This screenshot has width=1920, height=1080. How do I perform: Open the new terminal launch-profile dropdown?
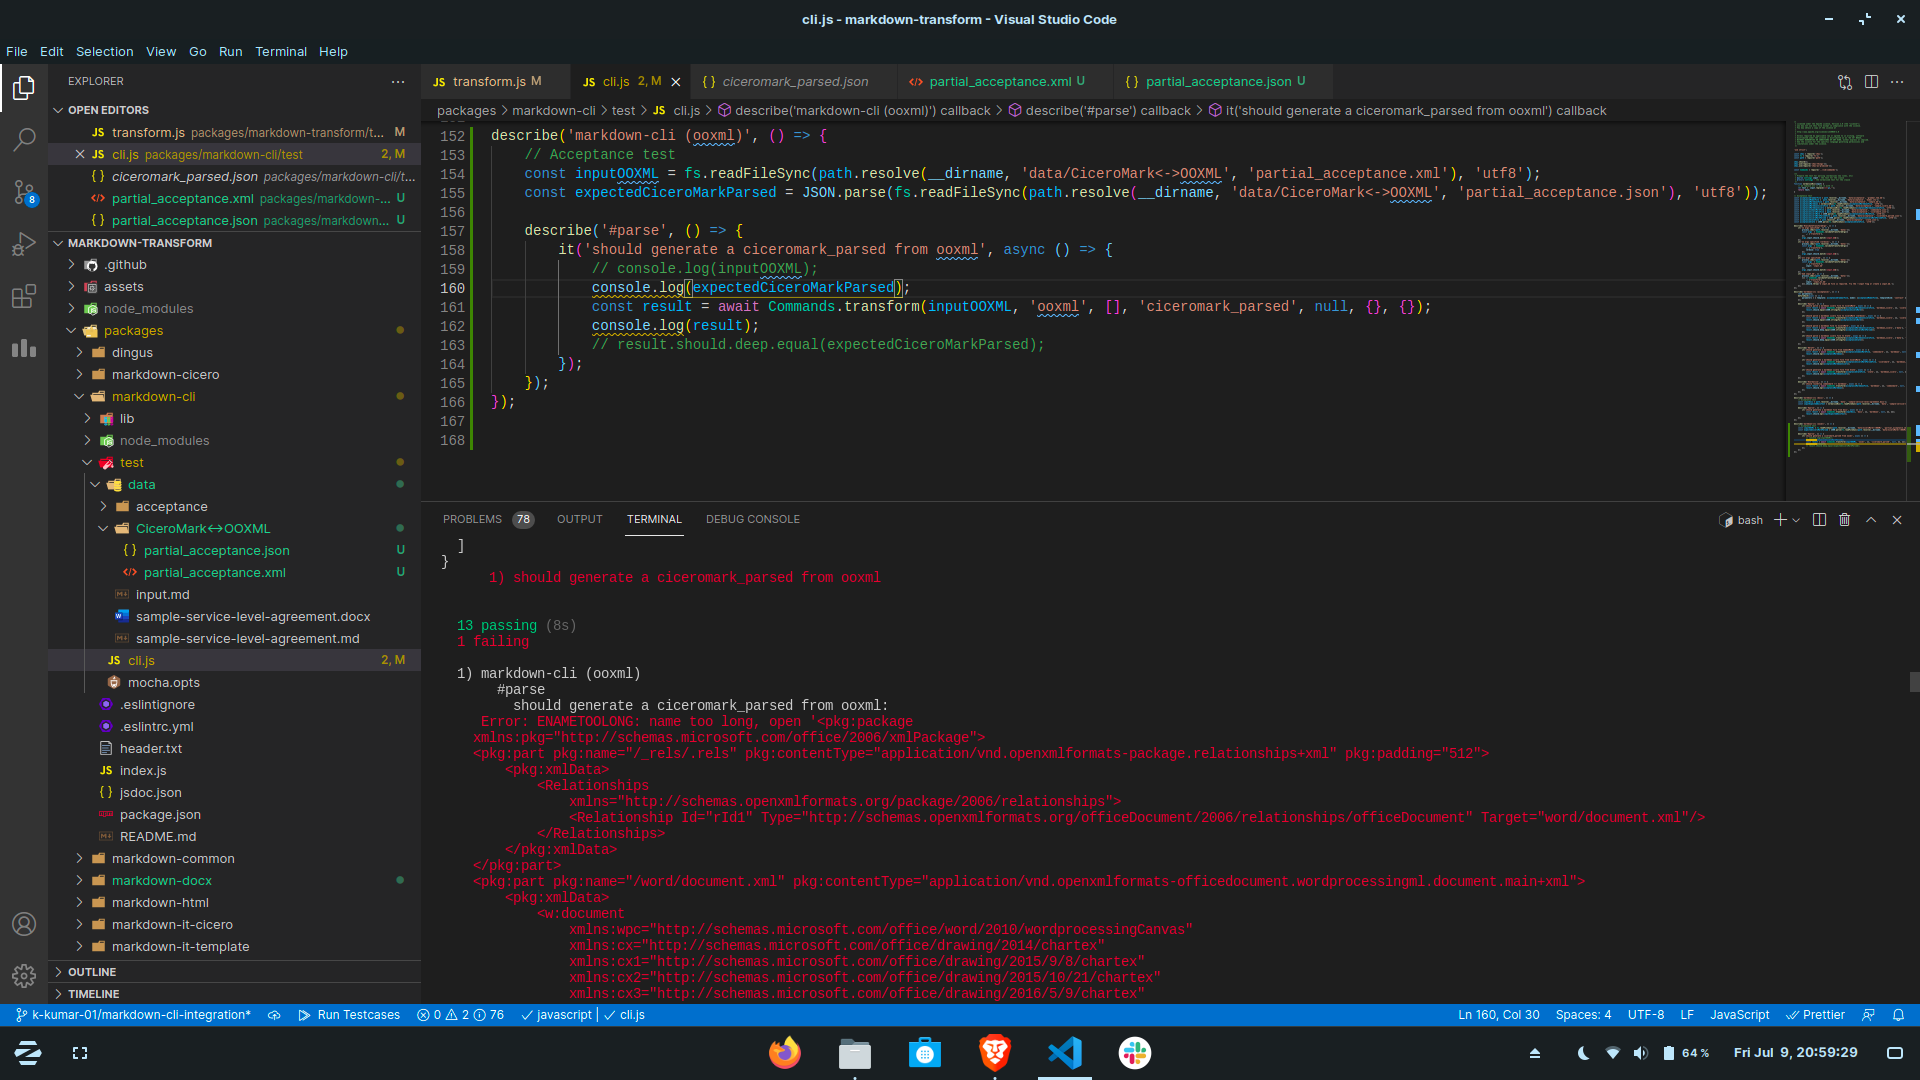click(x=1797, y=520)
